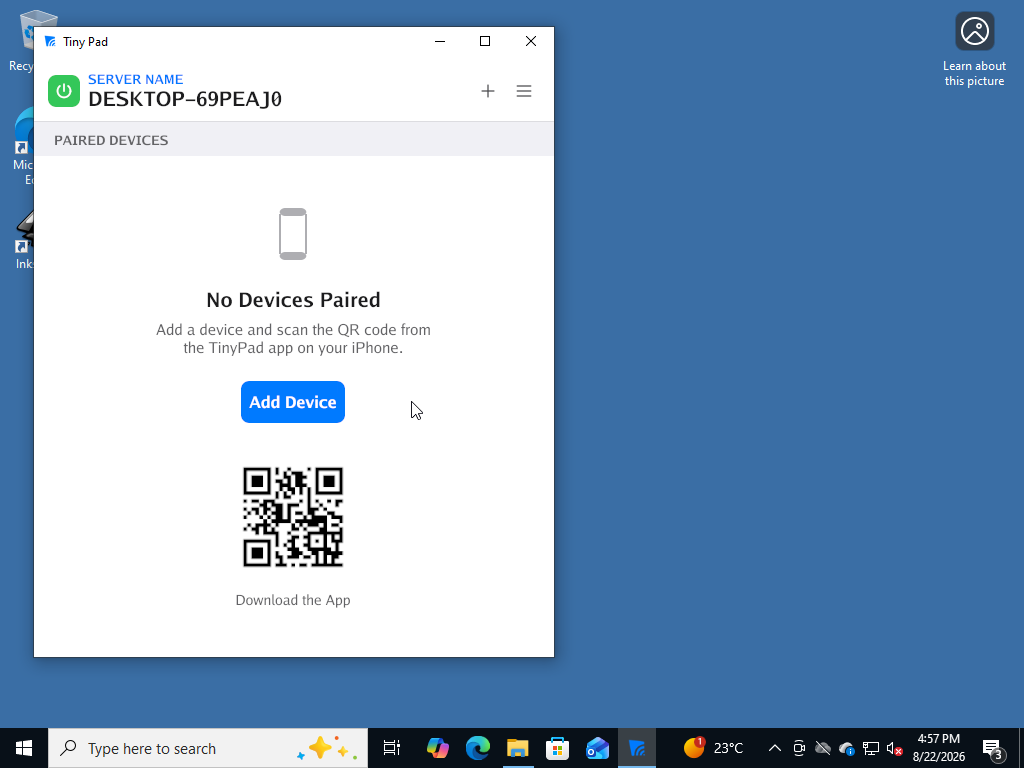This screenshot has width=1024, height=768.
Task: Open the weather widget showing 23°C
Action: point(713,748)
